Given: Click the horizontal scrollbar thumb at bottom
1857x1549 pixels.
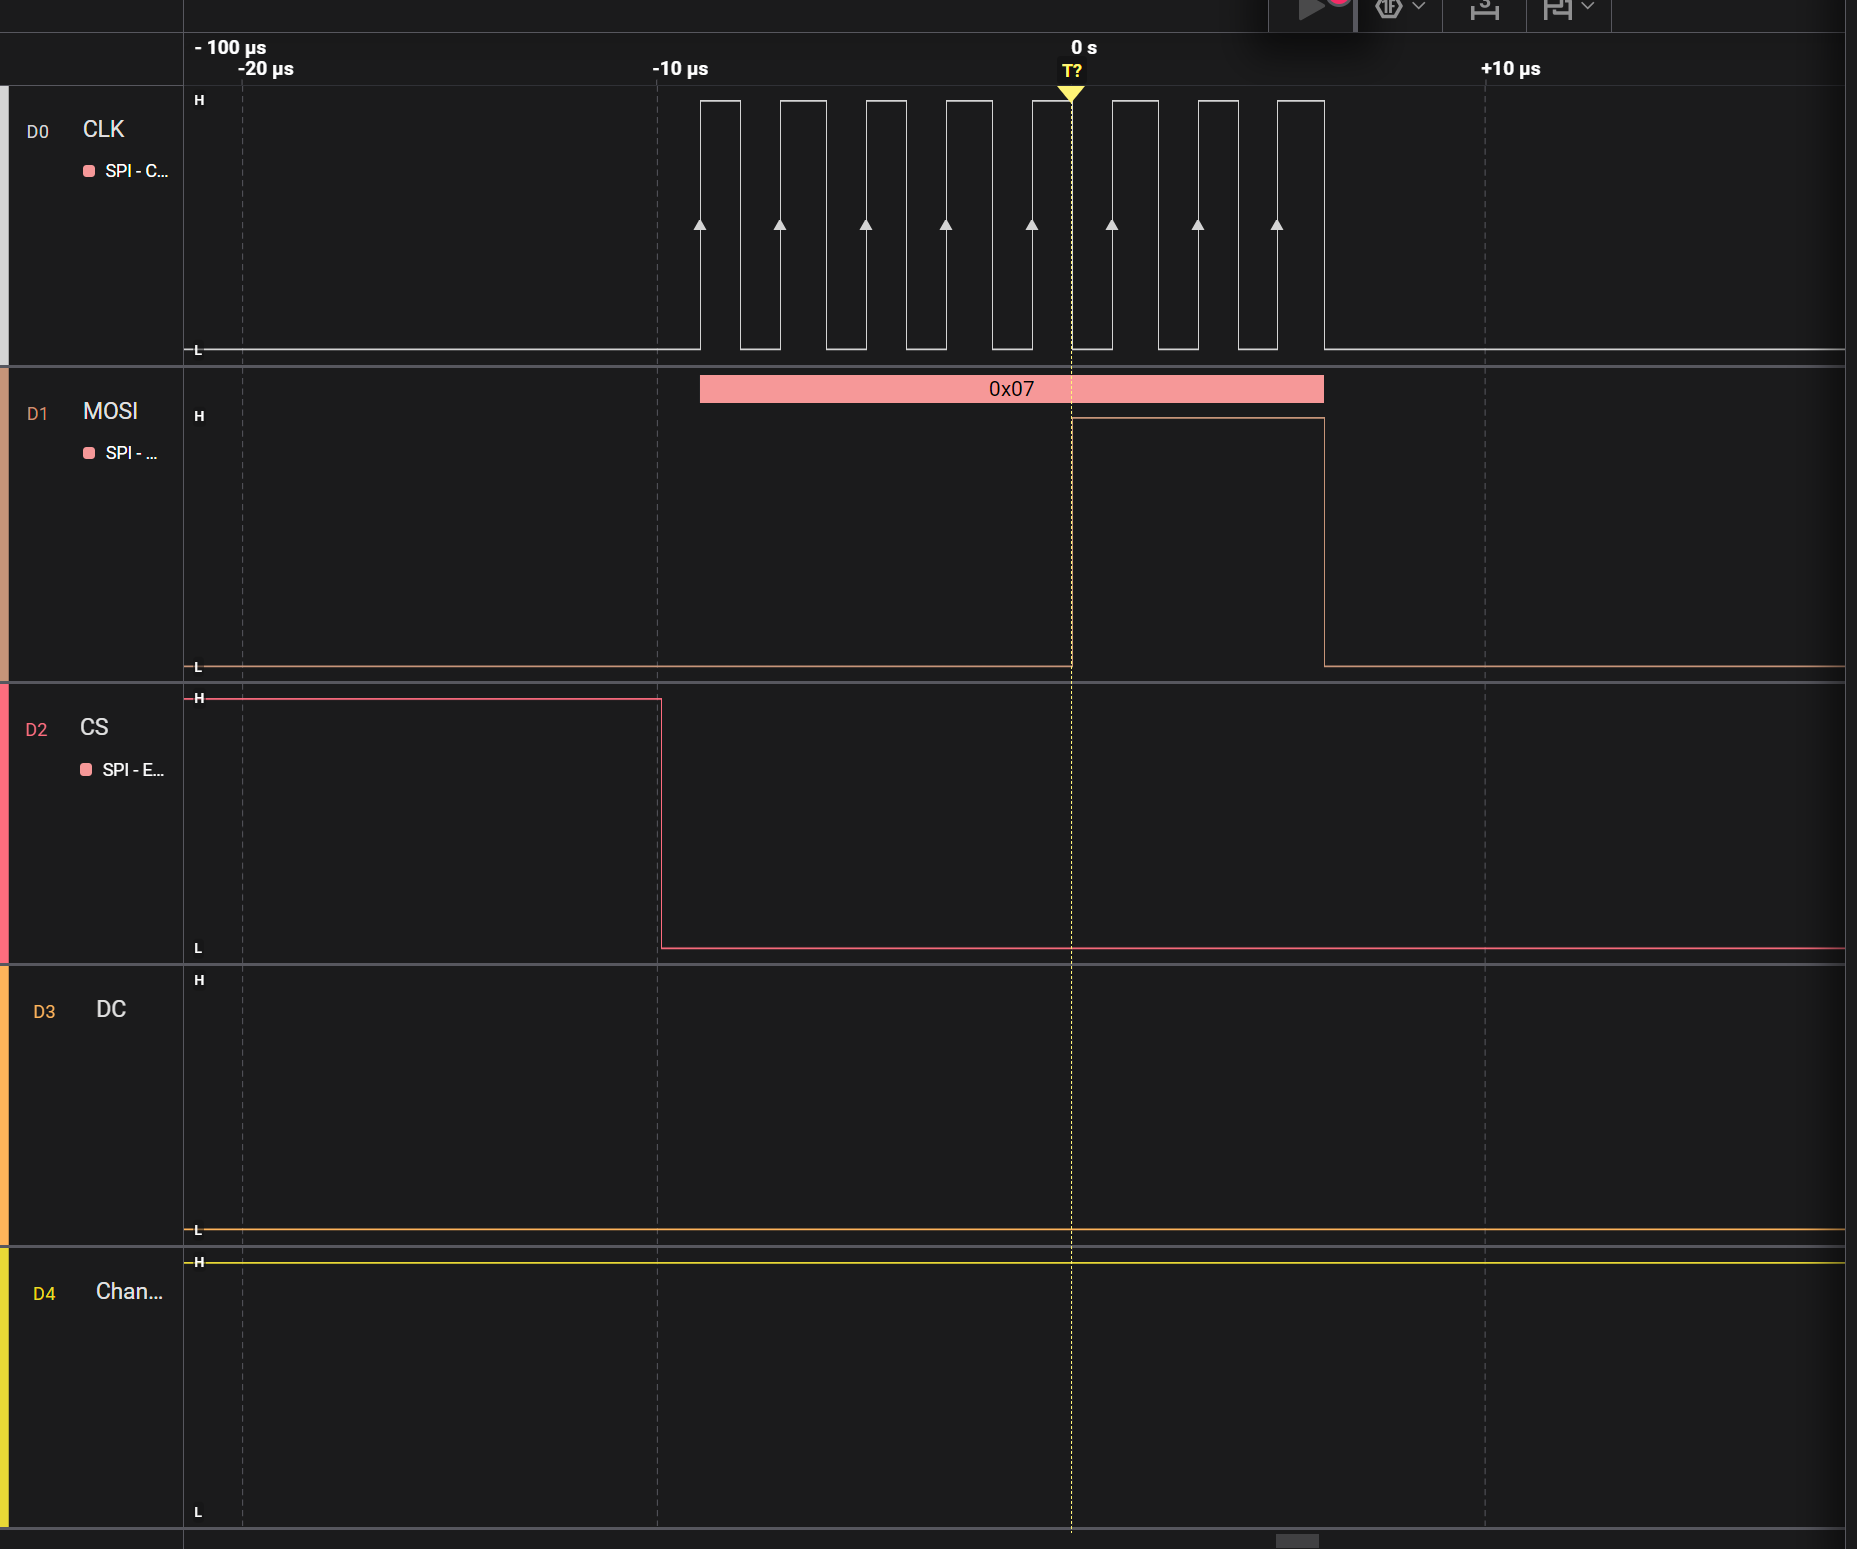Looking at the screenshot, I should coord(1297,1540).
